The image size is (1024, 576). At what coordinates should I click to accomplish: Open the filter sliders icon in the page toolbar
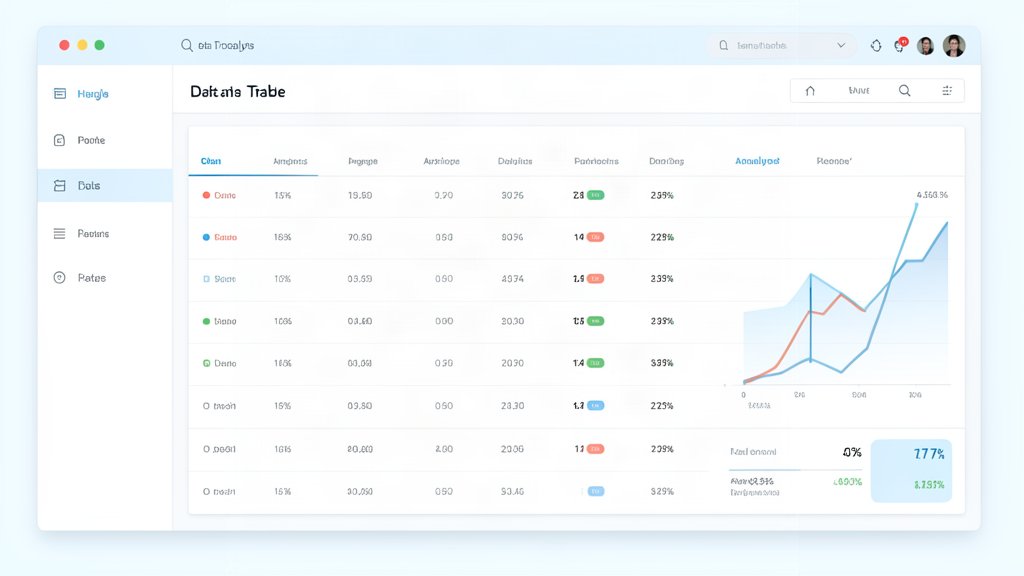(947, 91)
